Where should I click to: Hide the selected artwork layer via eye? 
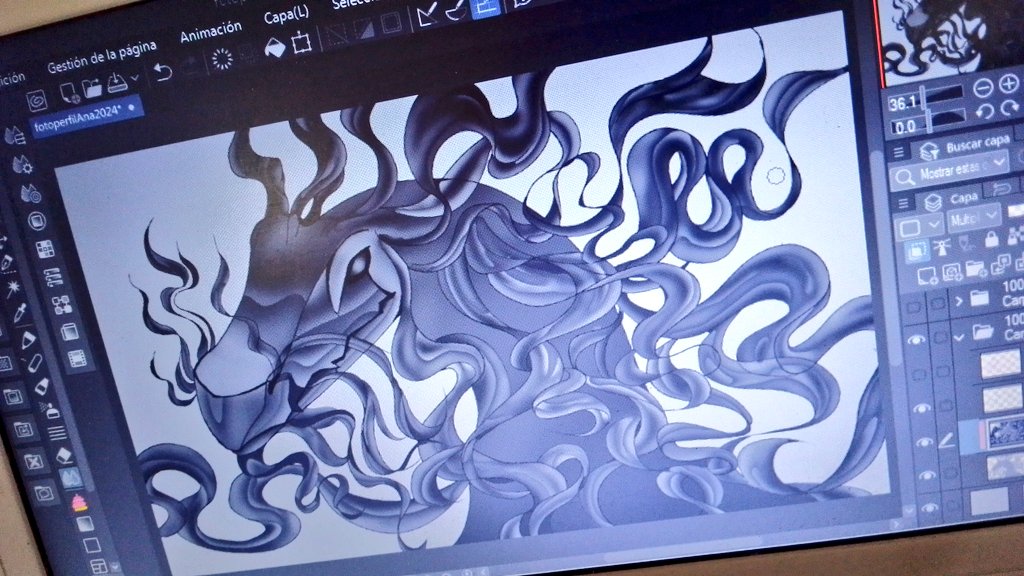pos(925,443)
